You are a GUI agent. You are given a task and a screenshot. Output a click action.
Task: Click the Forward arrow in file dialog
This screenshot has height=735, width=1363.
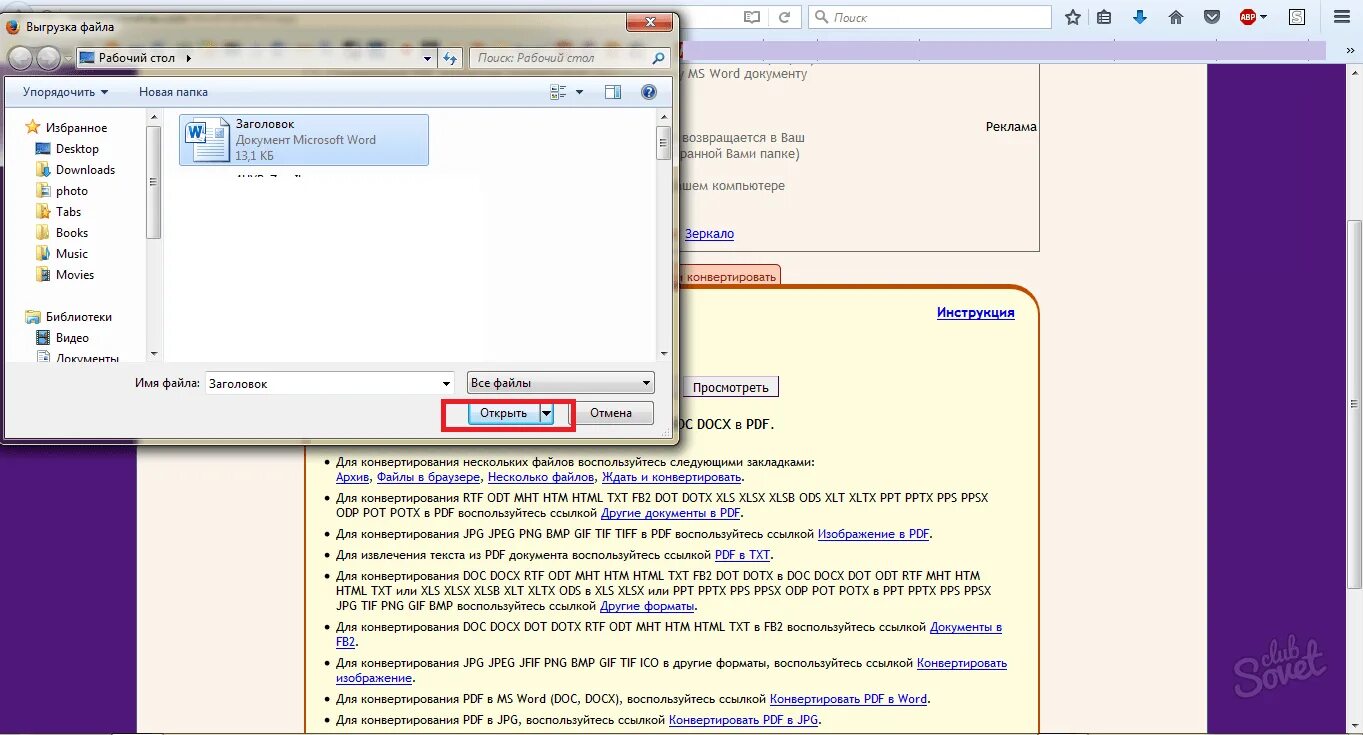pos(48,58)
